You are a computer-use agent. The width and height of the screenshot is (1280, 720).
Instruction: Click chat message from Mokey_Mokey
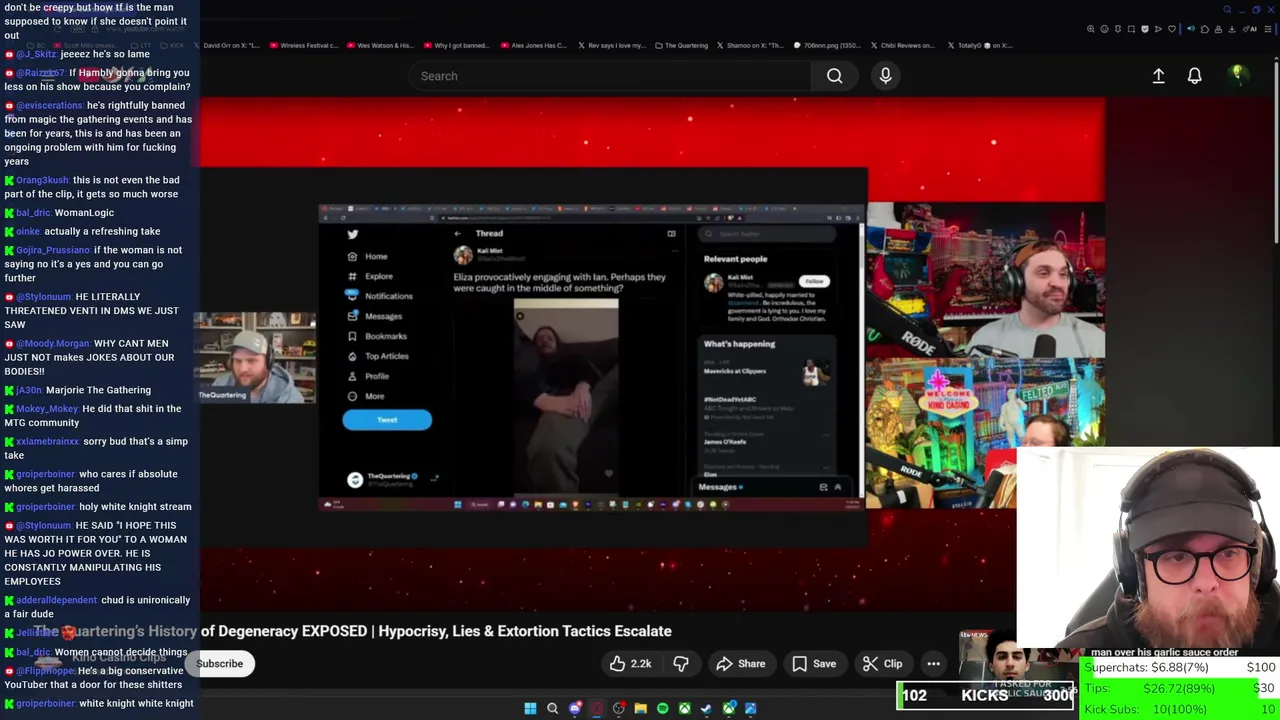pyautogui.click(x=93, y=416)
